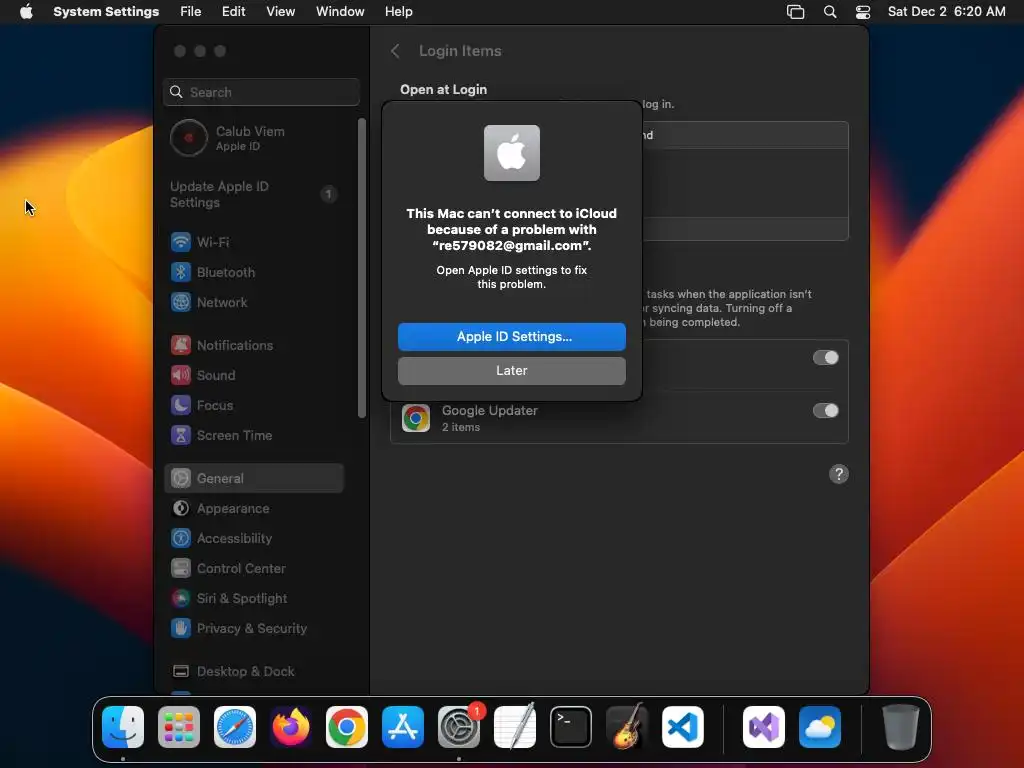
Task: Open TextEdit from the Dock
Action: (x=515, y=727)
